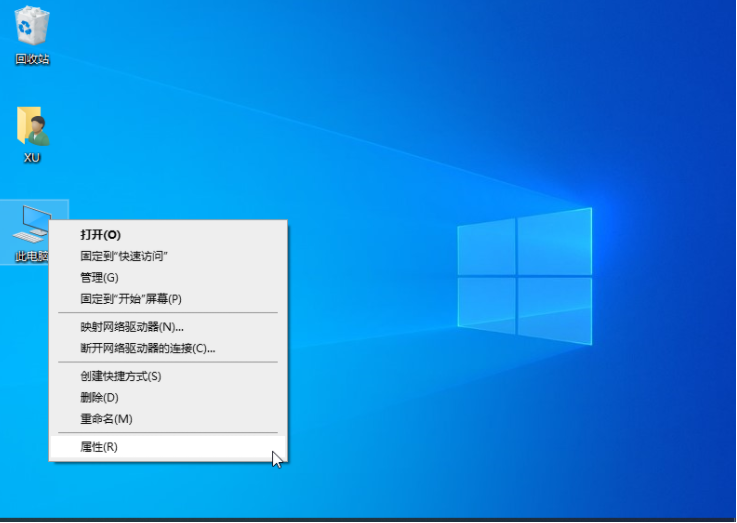Click the XU label under the folder
737x523 pixels.
coord(32,158)
